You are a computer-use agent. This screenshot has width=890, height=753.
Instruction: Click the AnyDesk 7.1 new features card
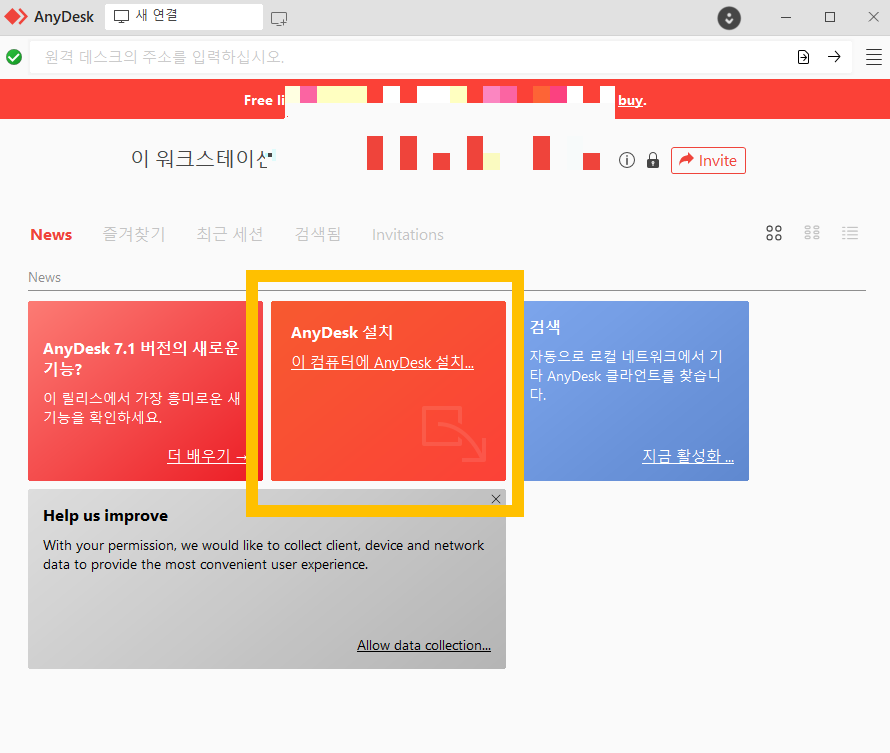click(145, 391)
